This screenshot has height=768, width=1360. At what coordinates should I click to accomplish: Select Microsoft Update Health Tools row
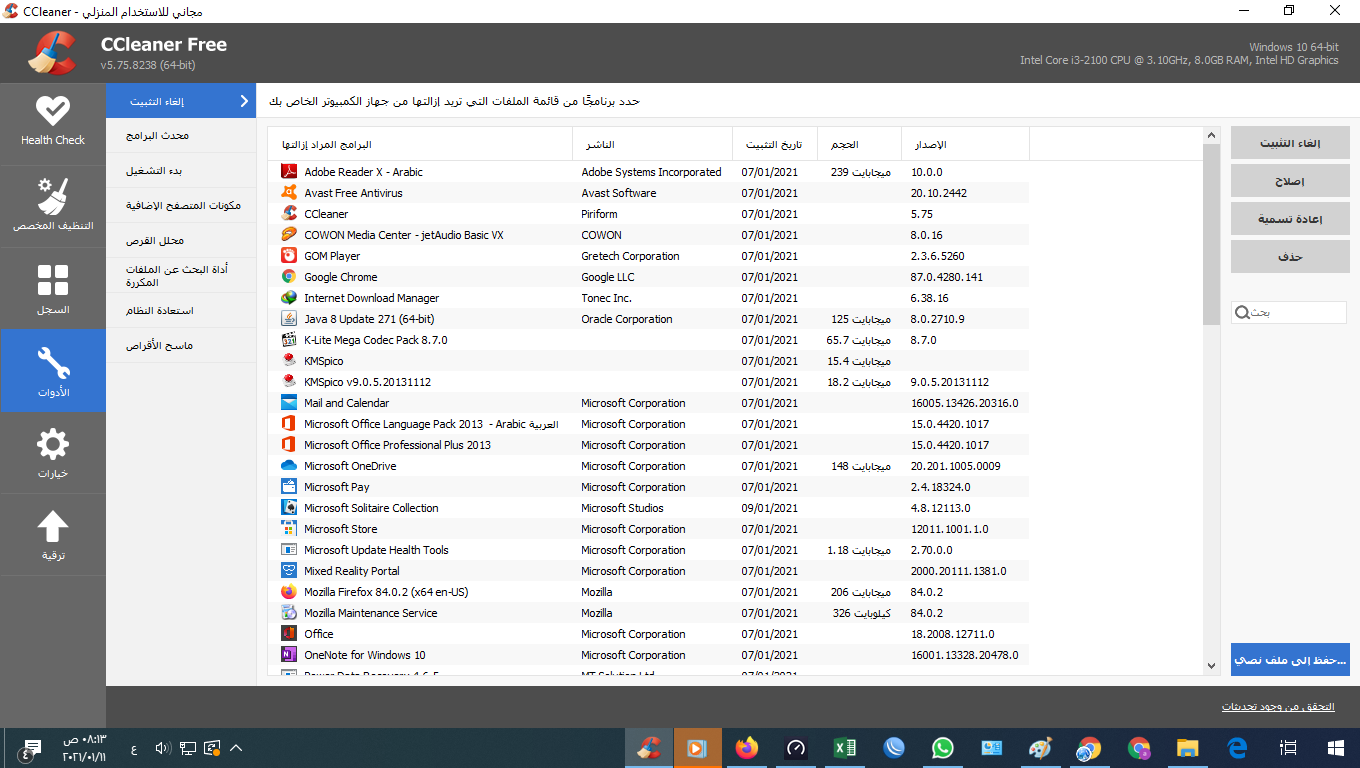click(x=648, y=550)
